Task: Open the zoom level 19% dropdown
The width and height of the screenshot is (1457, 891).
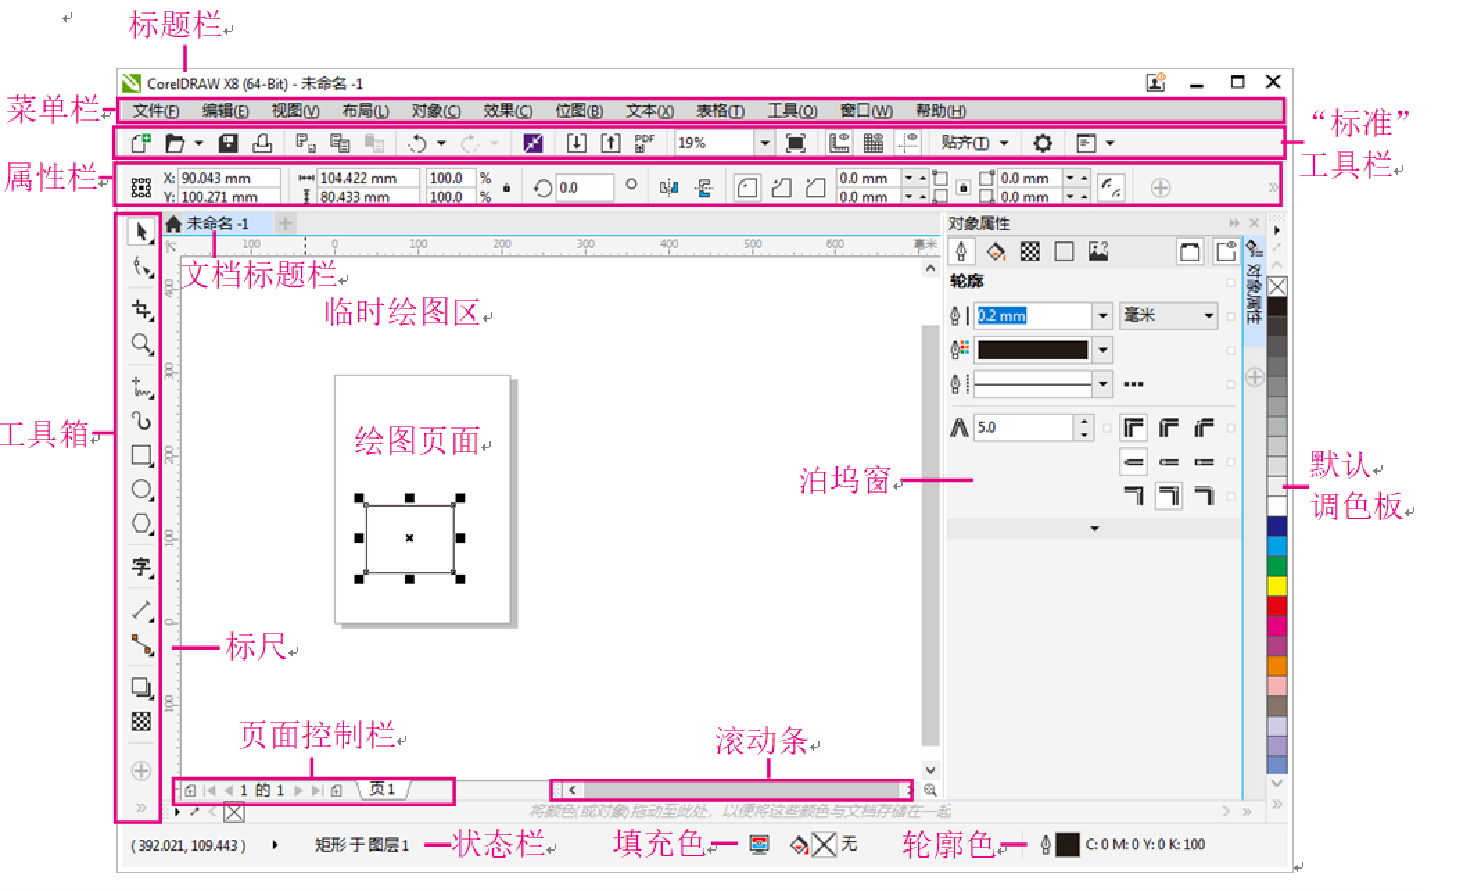Action: coord(764,143)
